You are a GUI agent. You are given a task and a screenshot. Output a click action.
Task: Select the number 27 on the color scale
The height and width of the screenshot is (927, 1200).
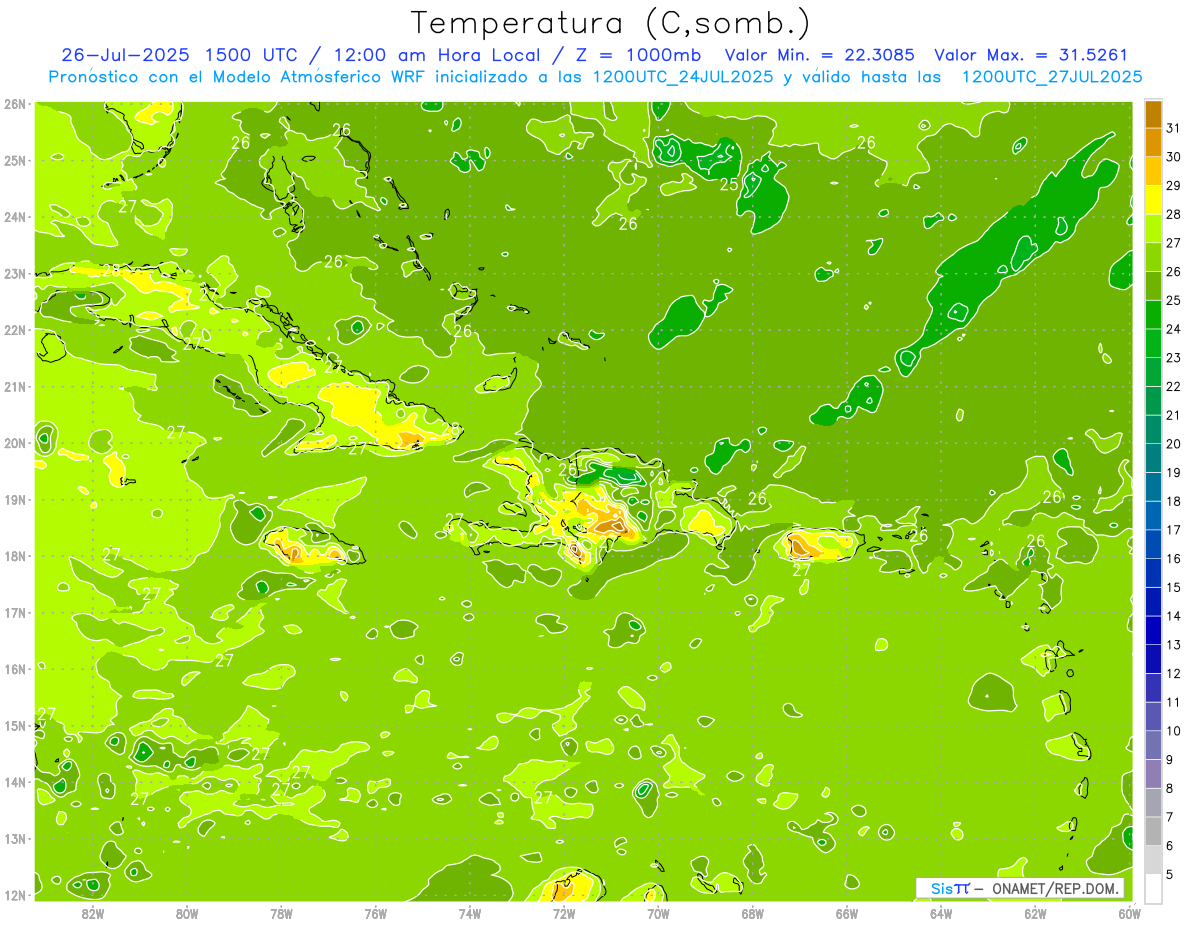1174,243
